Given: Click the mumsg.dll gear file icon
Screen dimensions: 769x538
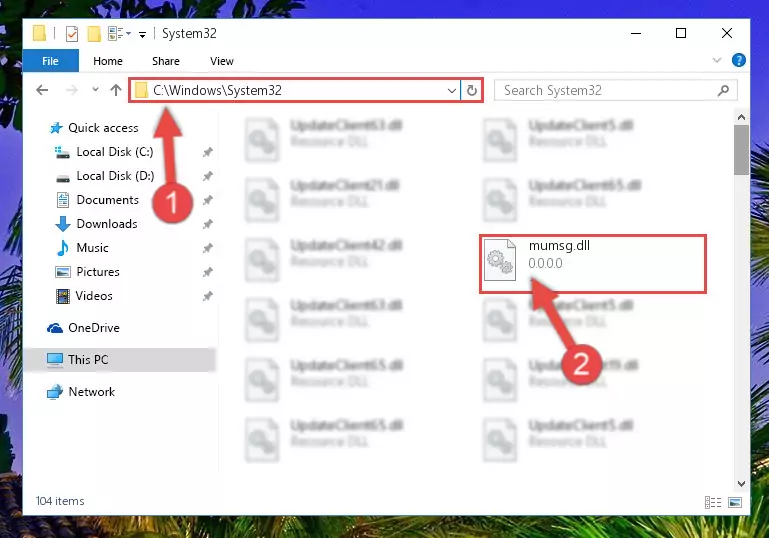Looking at the screenshot, I should point(499,260).
